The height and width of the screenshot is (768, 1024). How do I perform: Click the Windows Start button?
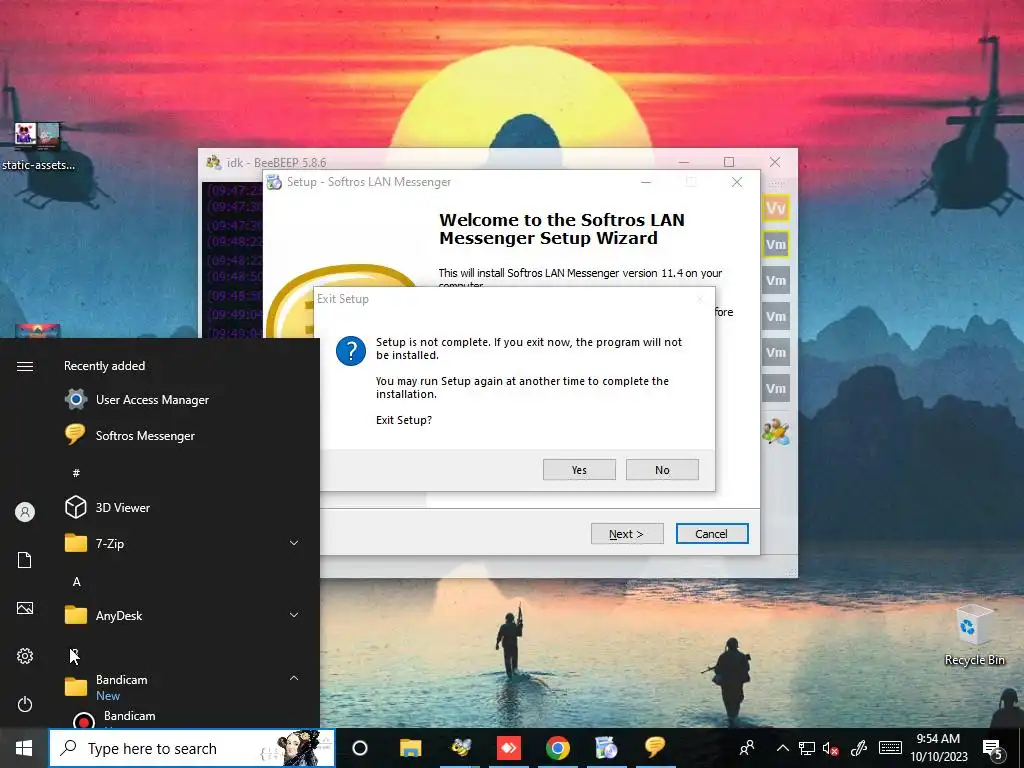[24, 748]
